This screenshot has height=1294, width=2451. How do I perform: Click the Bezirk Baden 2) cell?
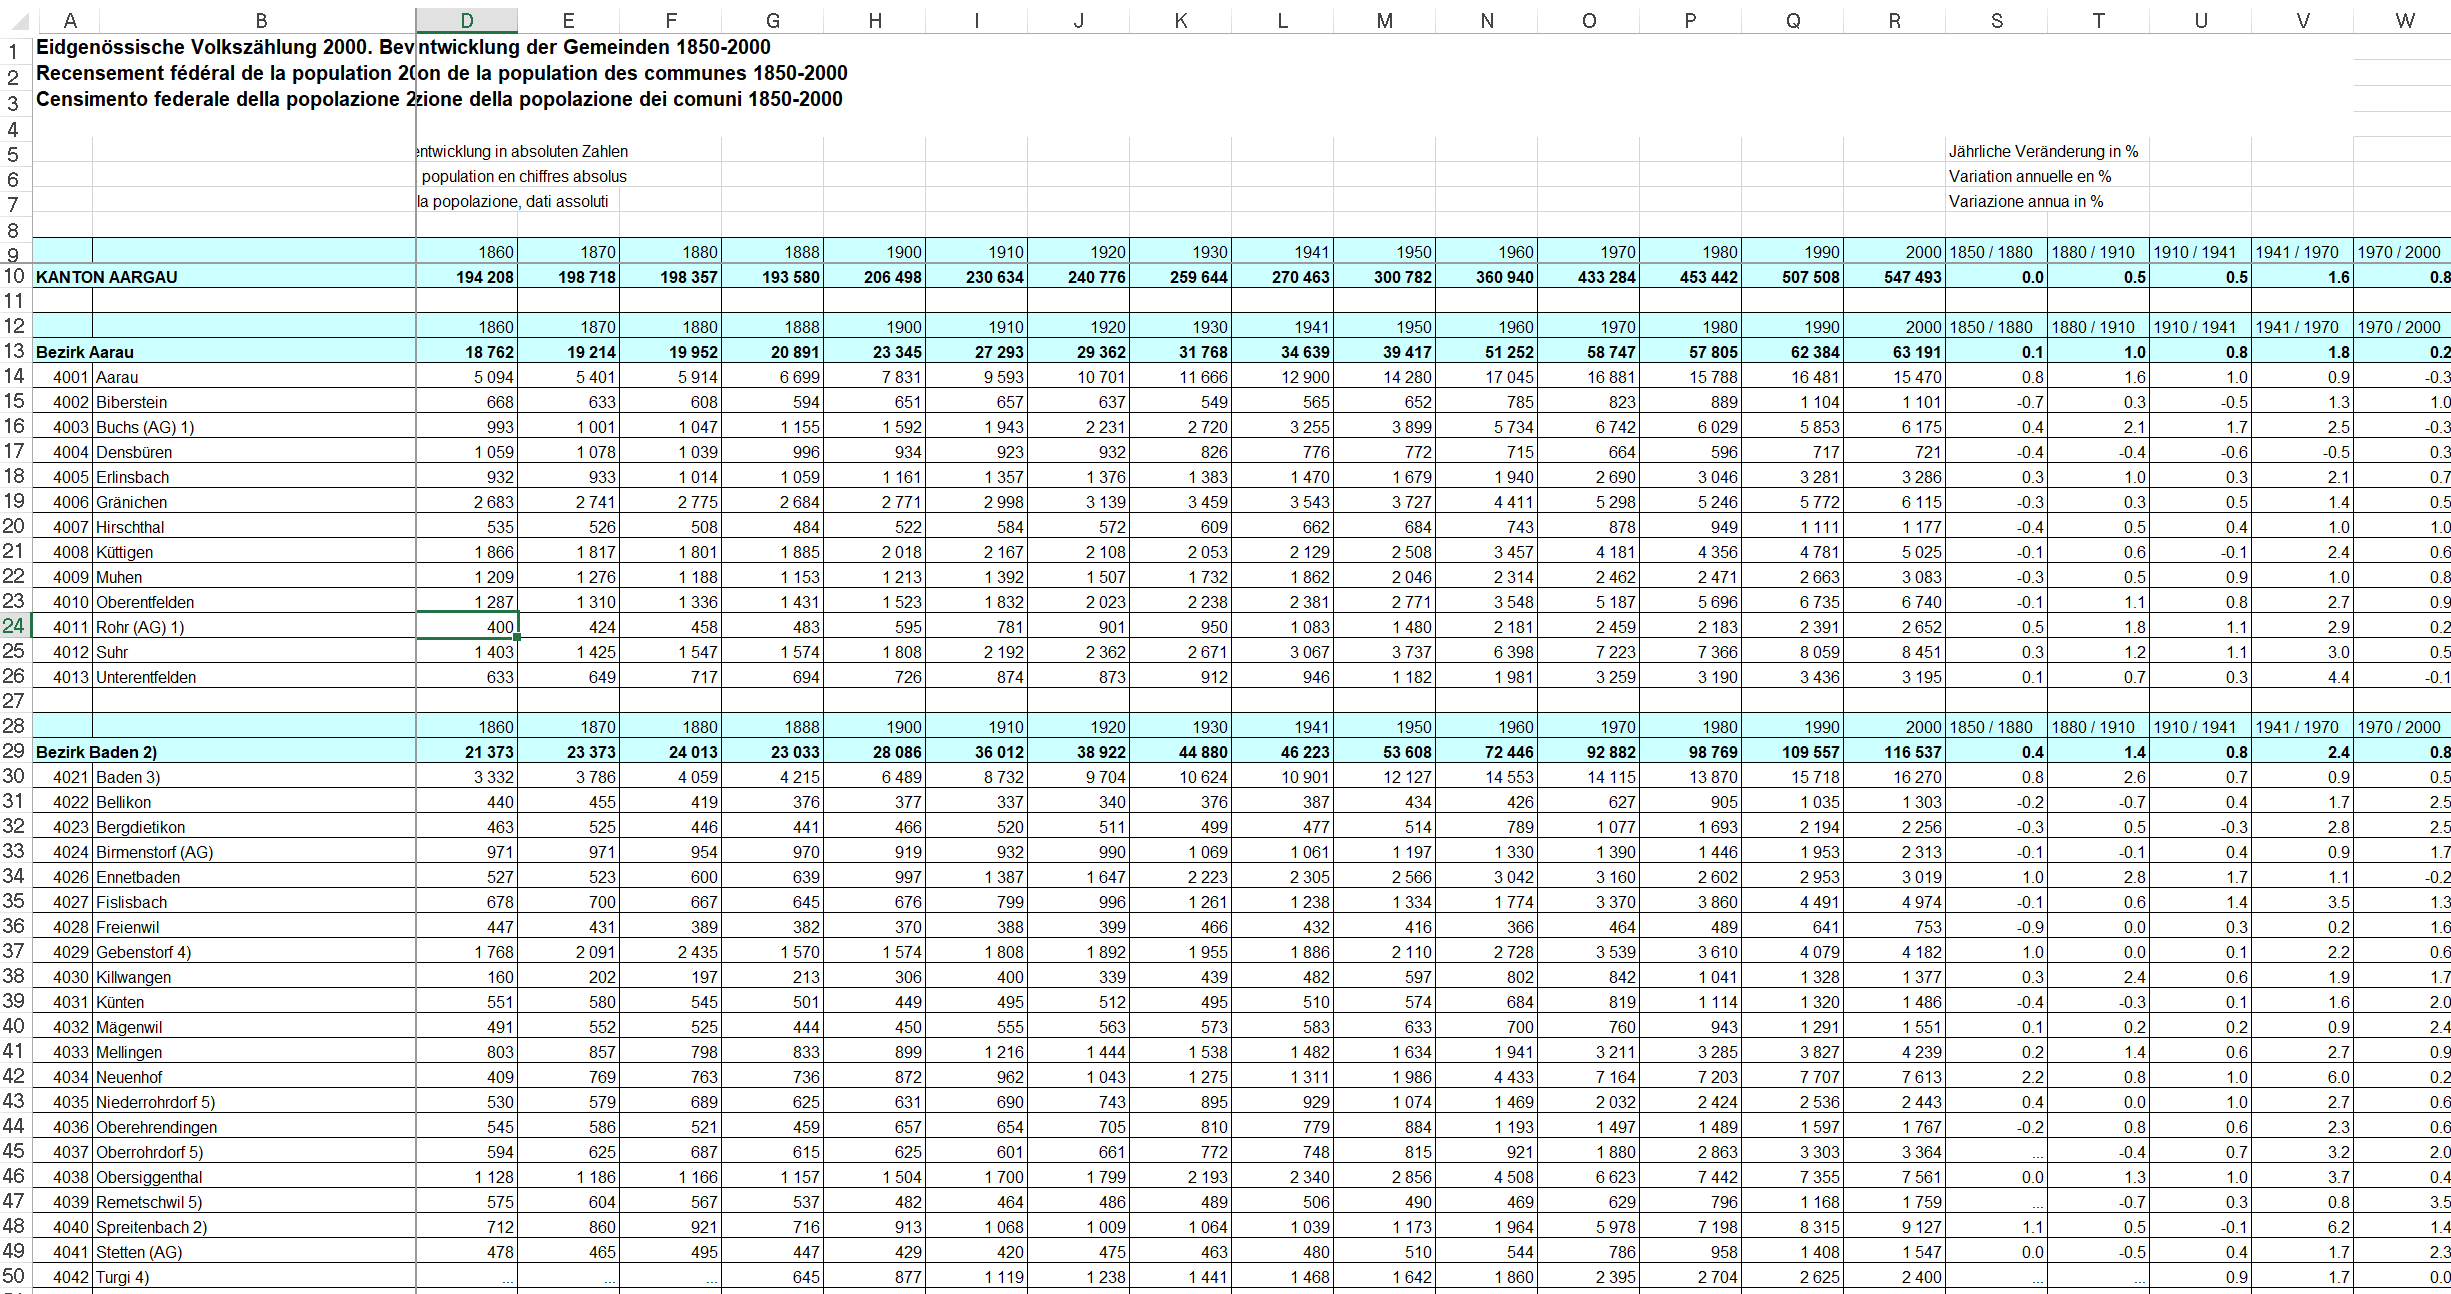click(224, 752)
